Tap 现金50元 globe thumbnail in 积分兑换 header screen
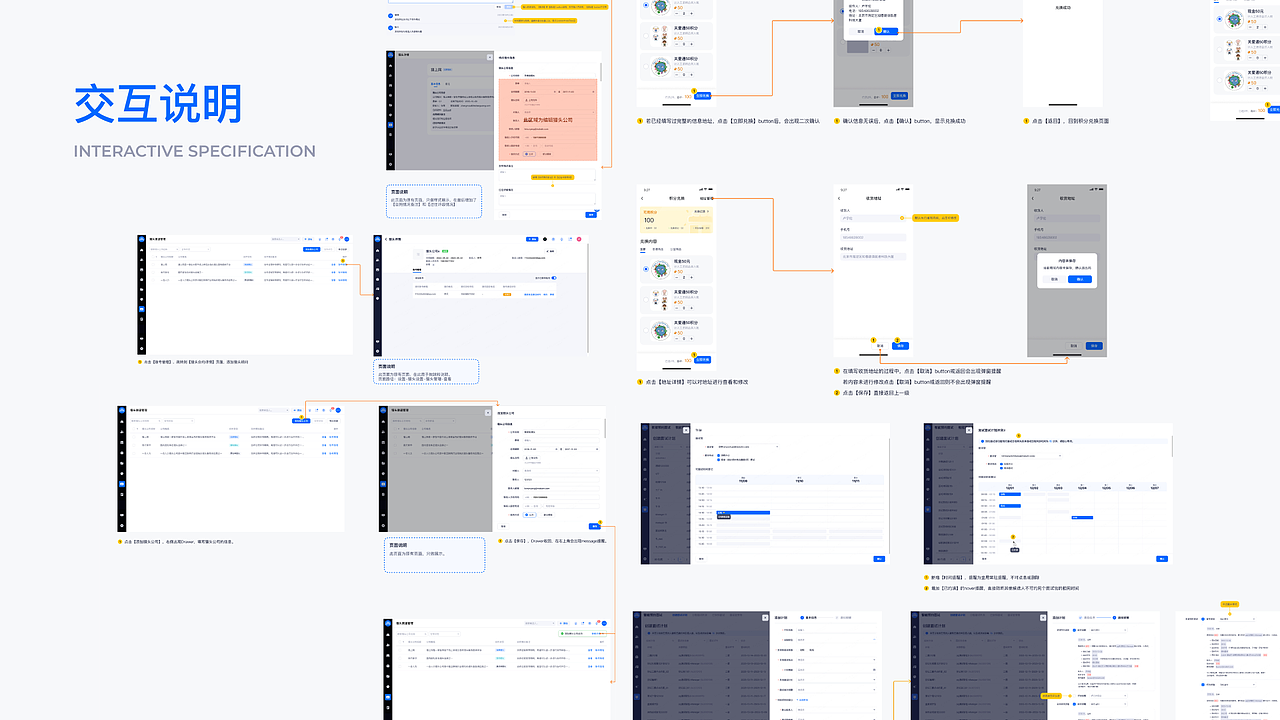This screenshot has width=1280, height=720. pos(661,270)
